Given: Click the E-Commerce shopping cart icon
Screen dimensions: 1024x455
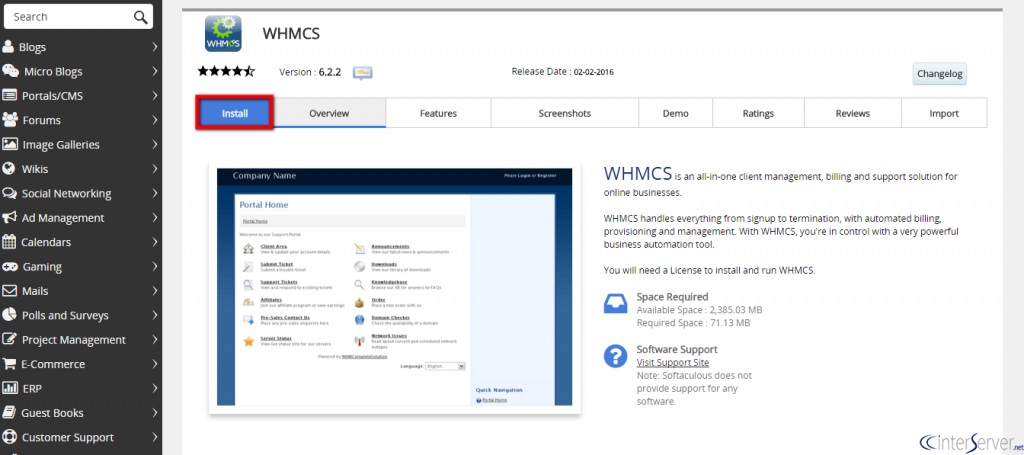Looking at the screenshot, I should [9, 364].
